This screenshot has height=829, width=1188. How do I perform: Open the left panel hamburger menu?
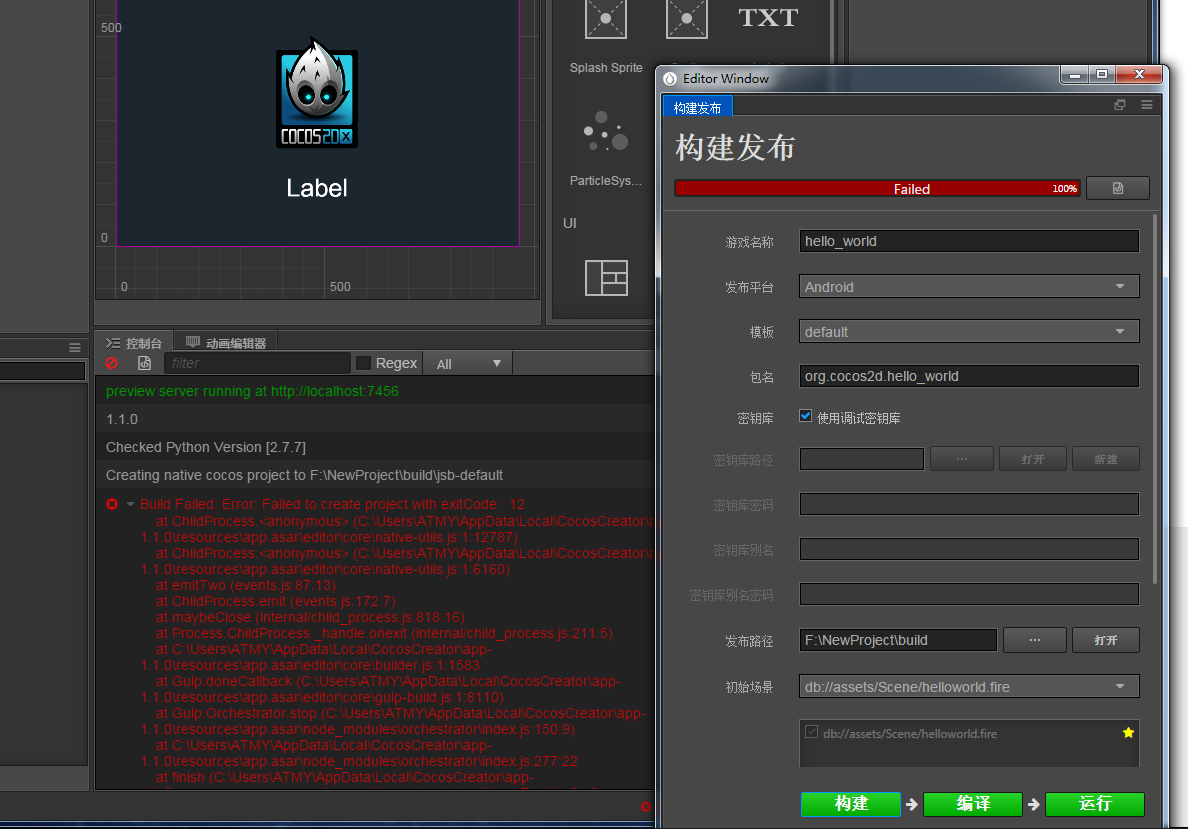74,348
